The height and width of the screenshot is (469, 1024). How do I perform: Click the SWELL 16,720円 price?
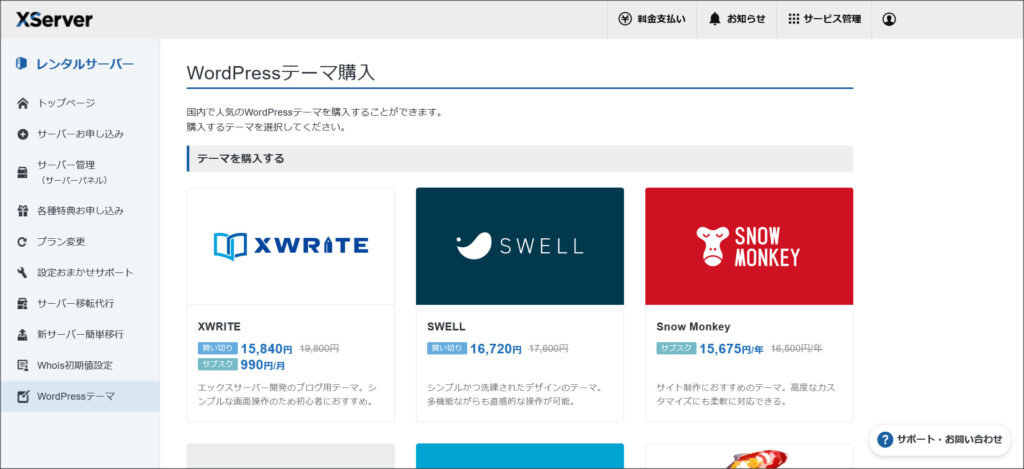coord(496,349)
